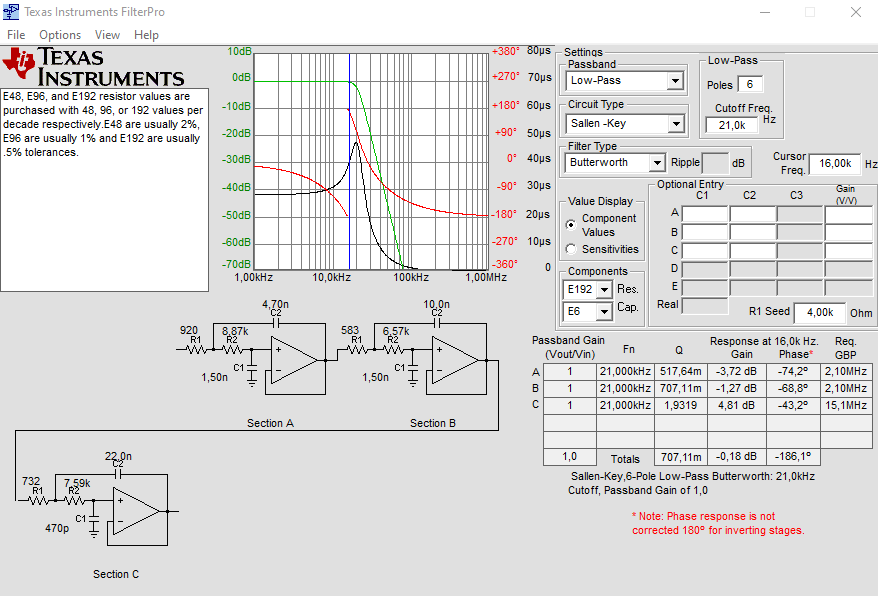Click Optional Entry C2 field for row B
Image resolution: width=878 pixels, height=596 pixels.
[753, 232]
